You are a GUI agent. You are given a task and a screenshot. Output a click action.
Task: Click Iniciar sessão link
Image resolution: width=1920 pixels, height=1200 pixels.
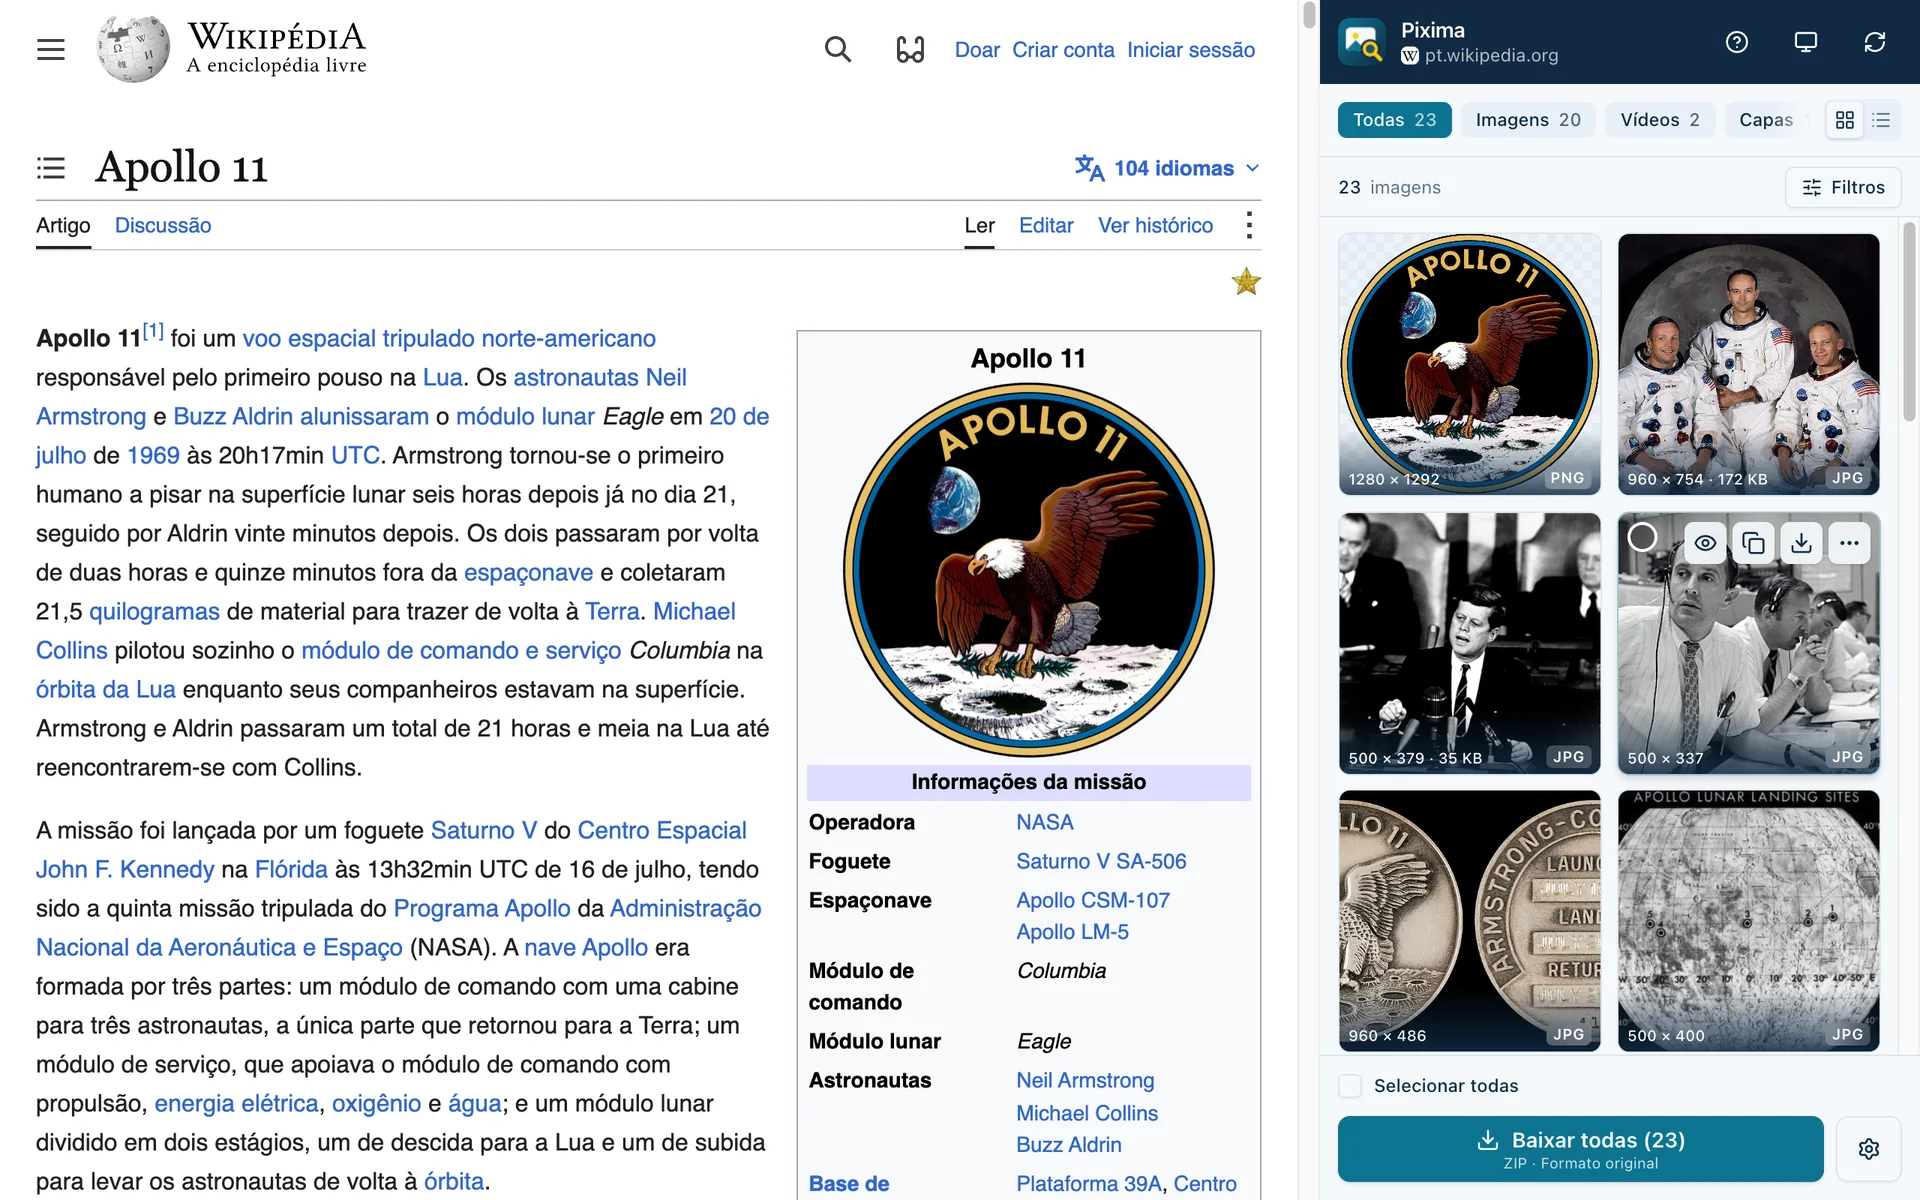(1191, 50)
